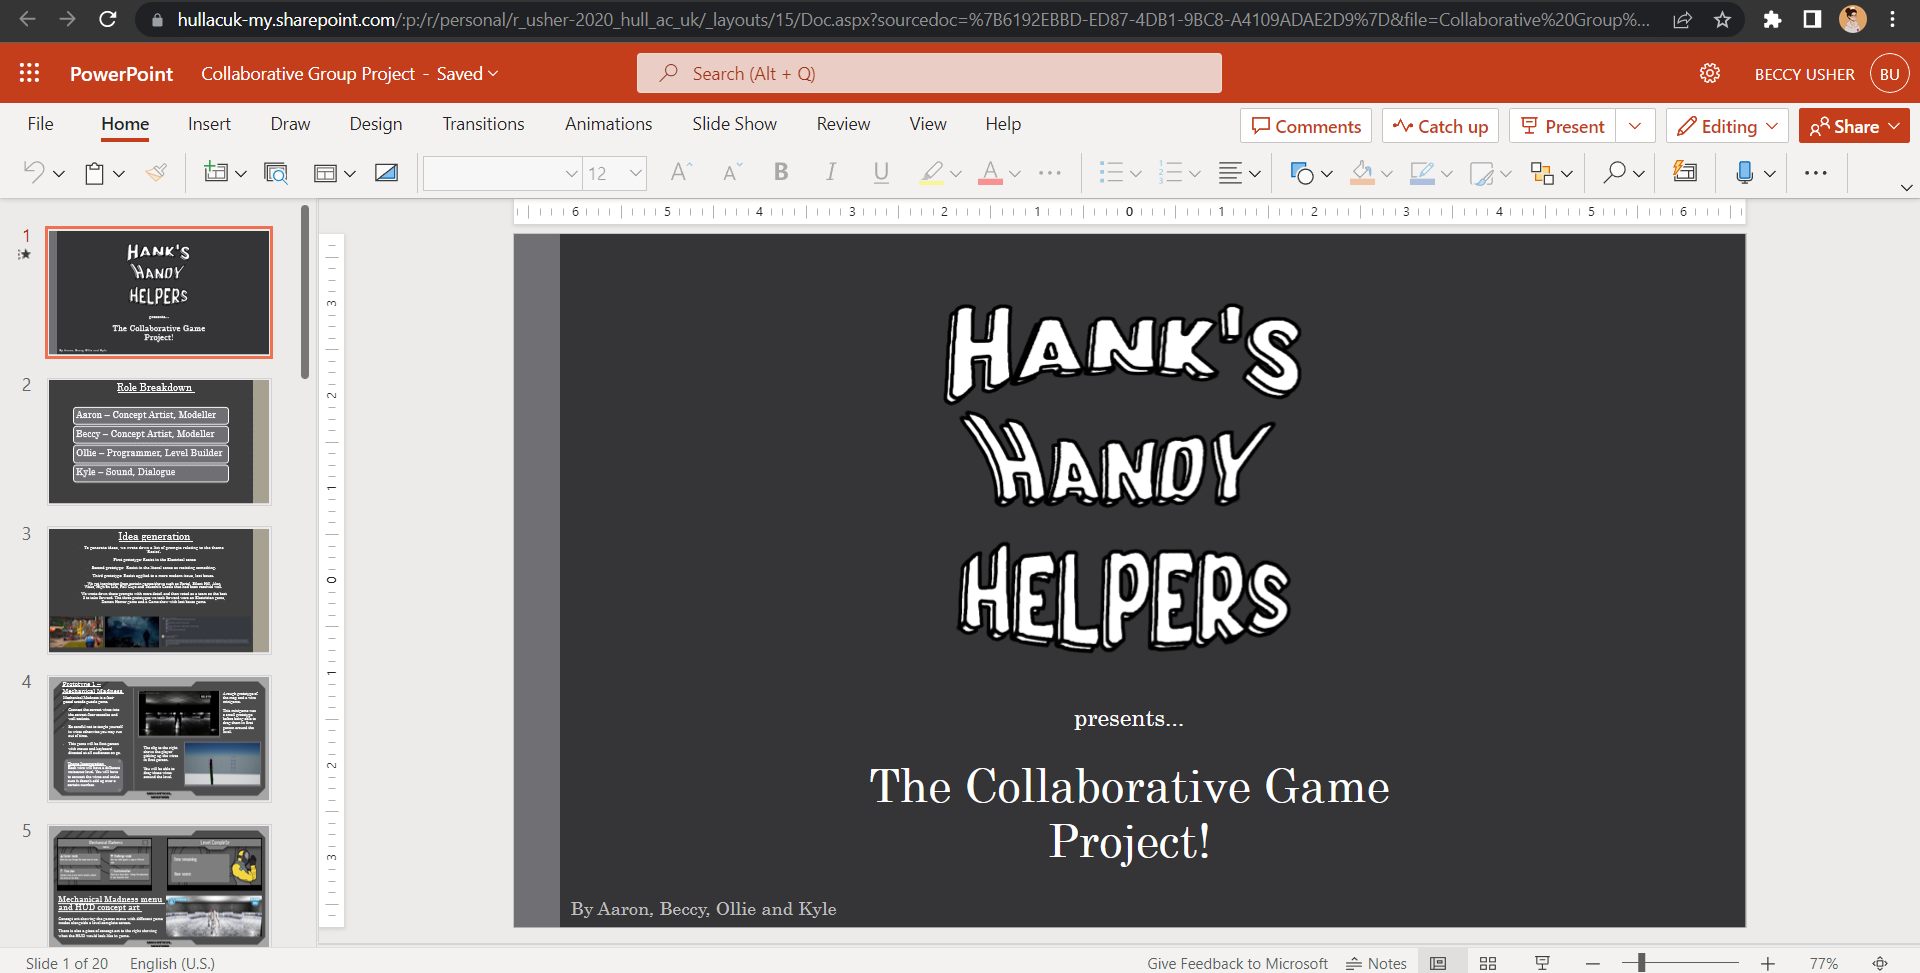Viewport: 1920px width, 973px height.
Task: Toggle the Notes pane
Action: point(1376,963)
